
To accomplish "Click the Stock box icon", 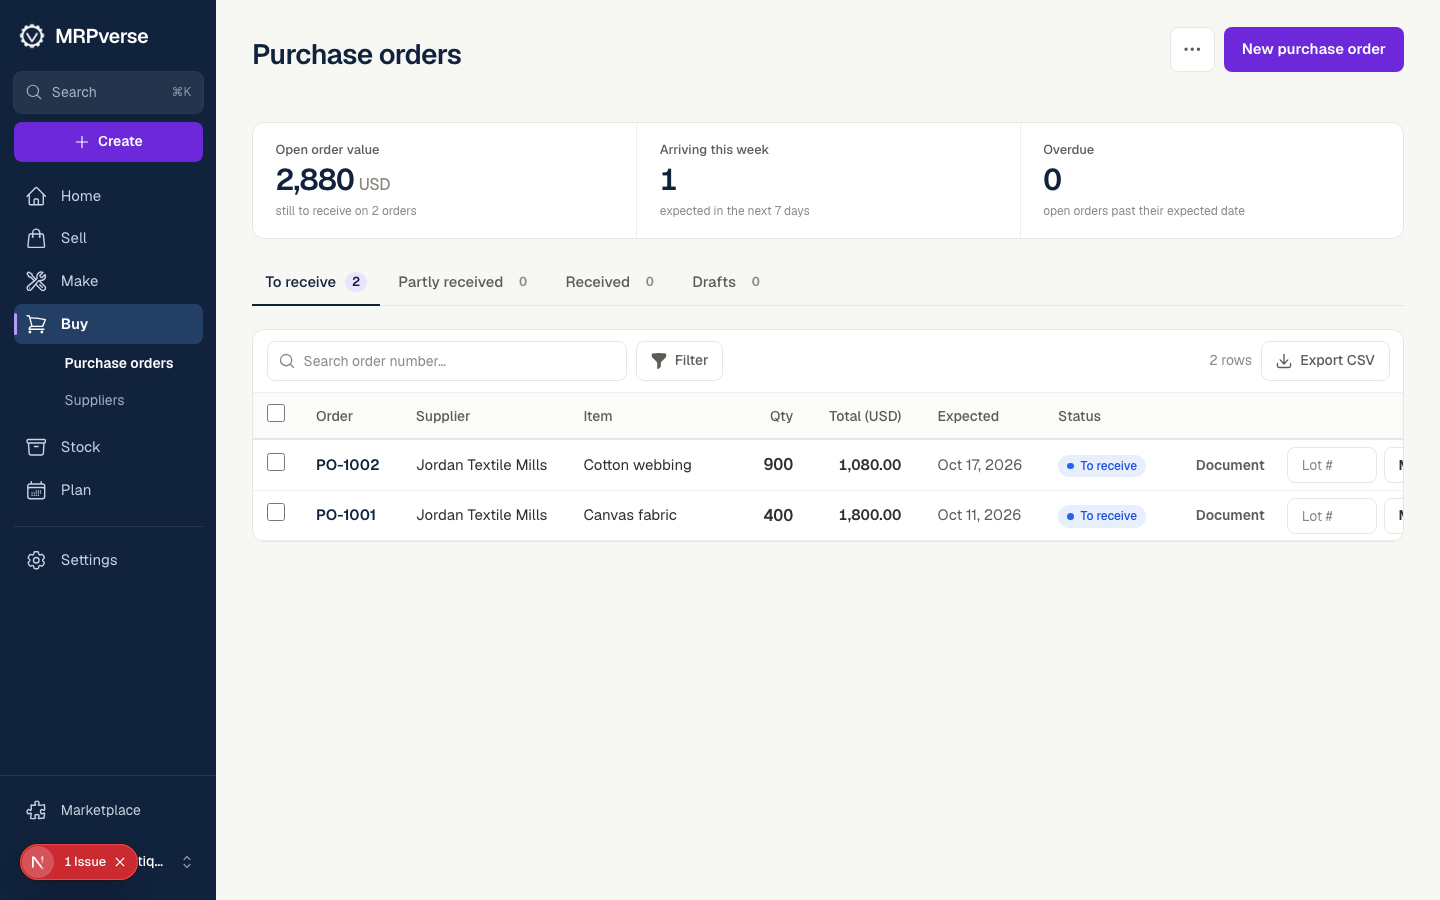I will pos(36,447).
